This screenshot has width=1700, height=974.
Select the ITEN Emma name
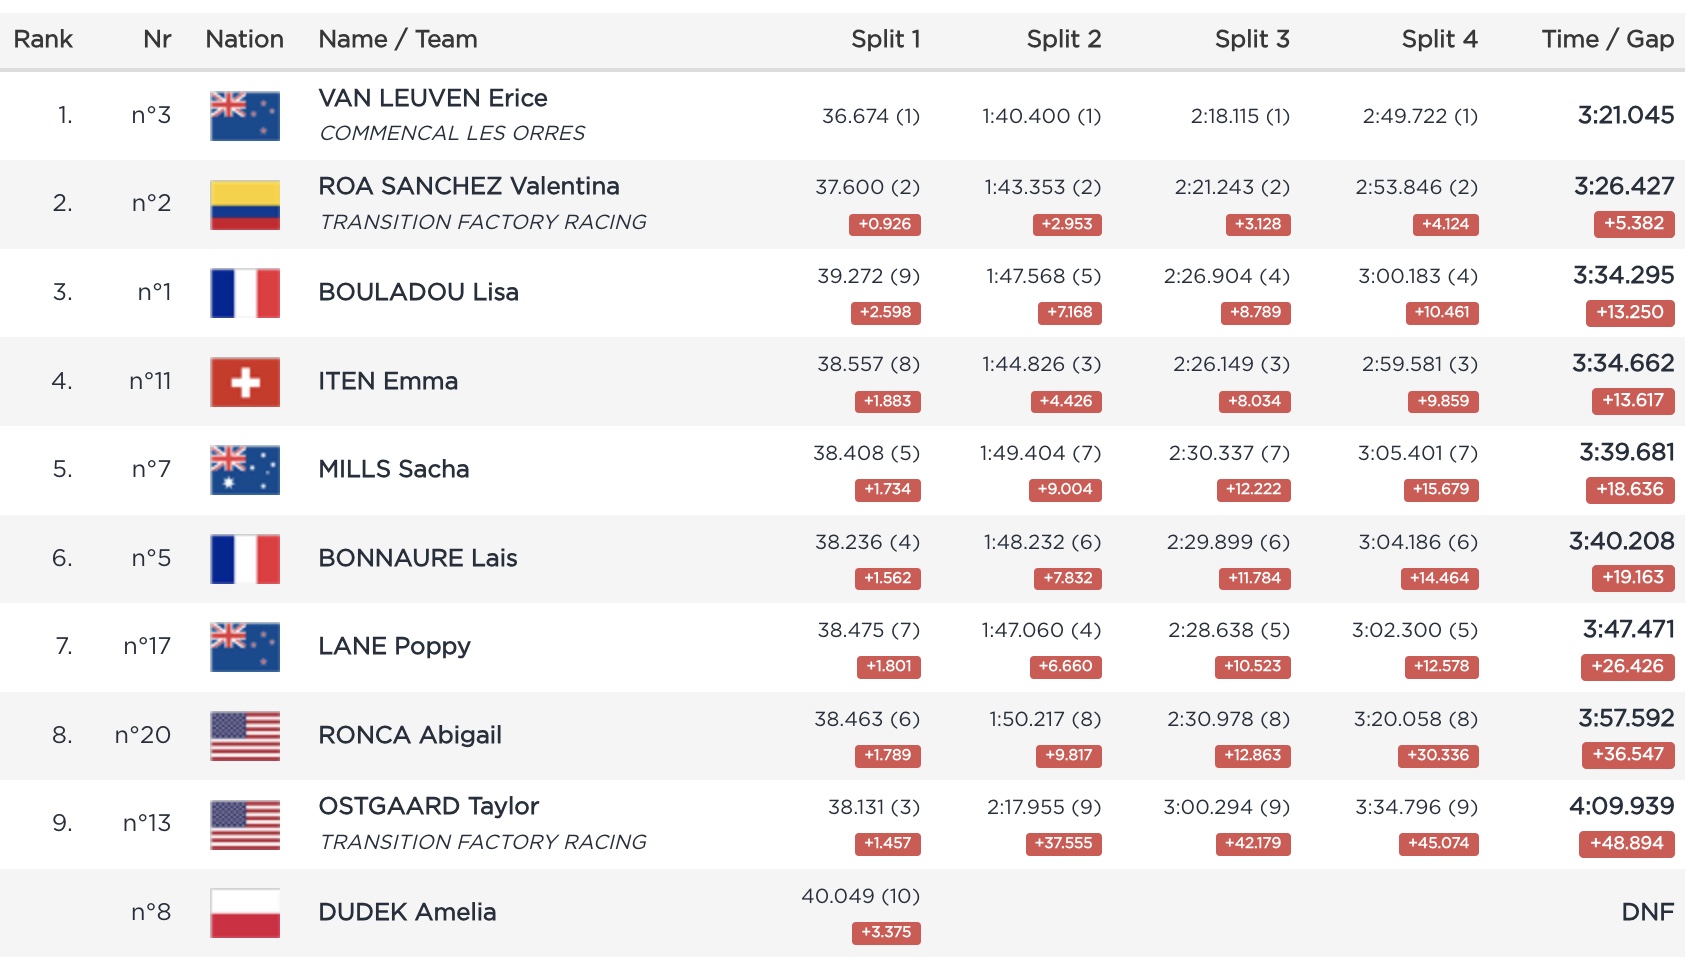pyautogui.click(x=388, y=381)
